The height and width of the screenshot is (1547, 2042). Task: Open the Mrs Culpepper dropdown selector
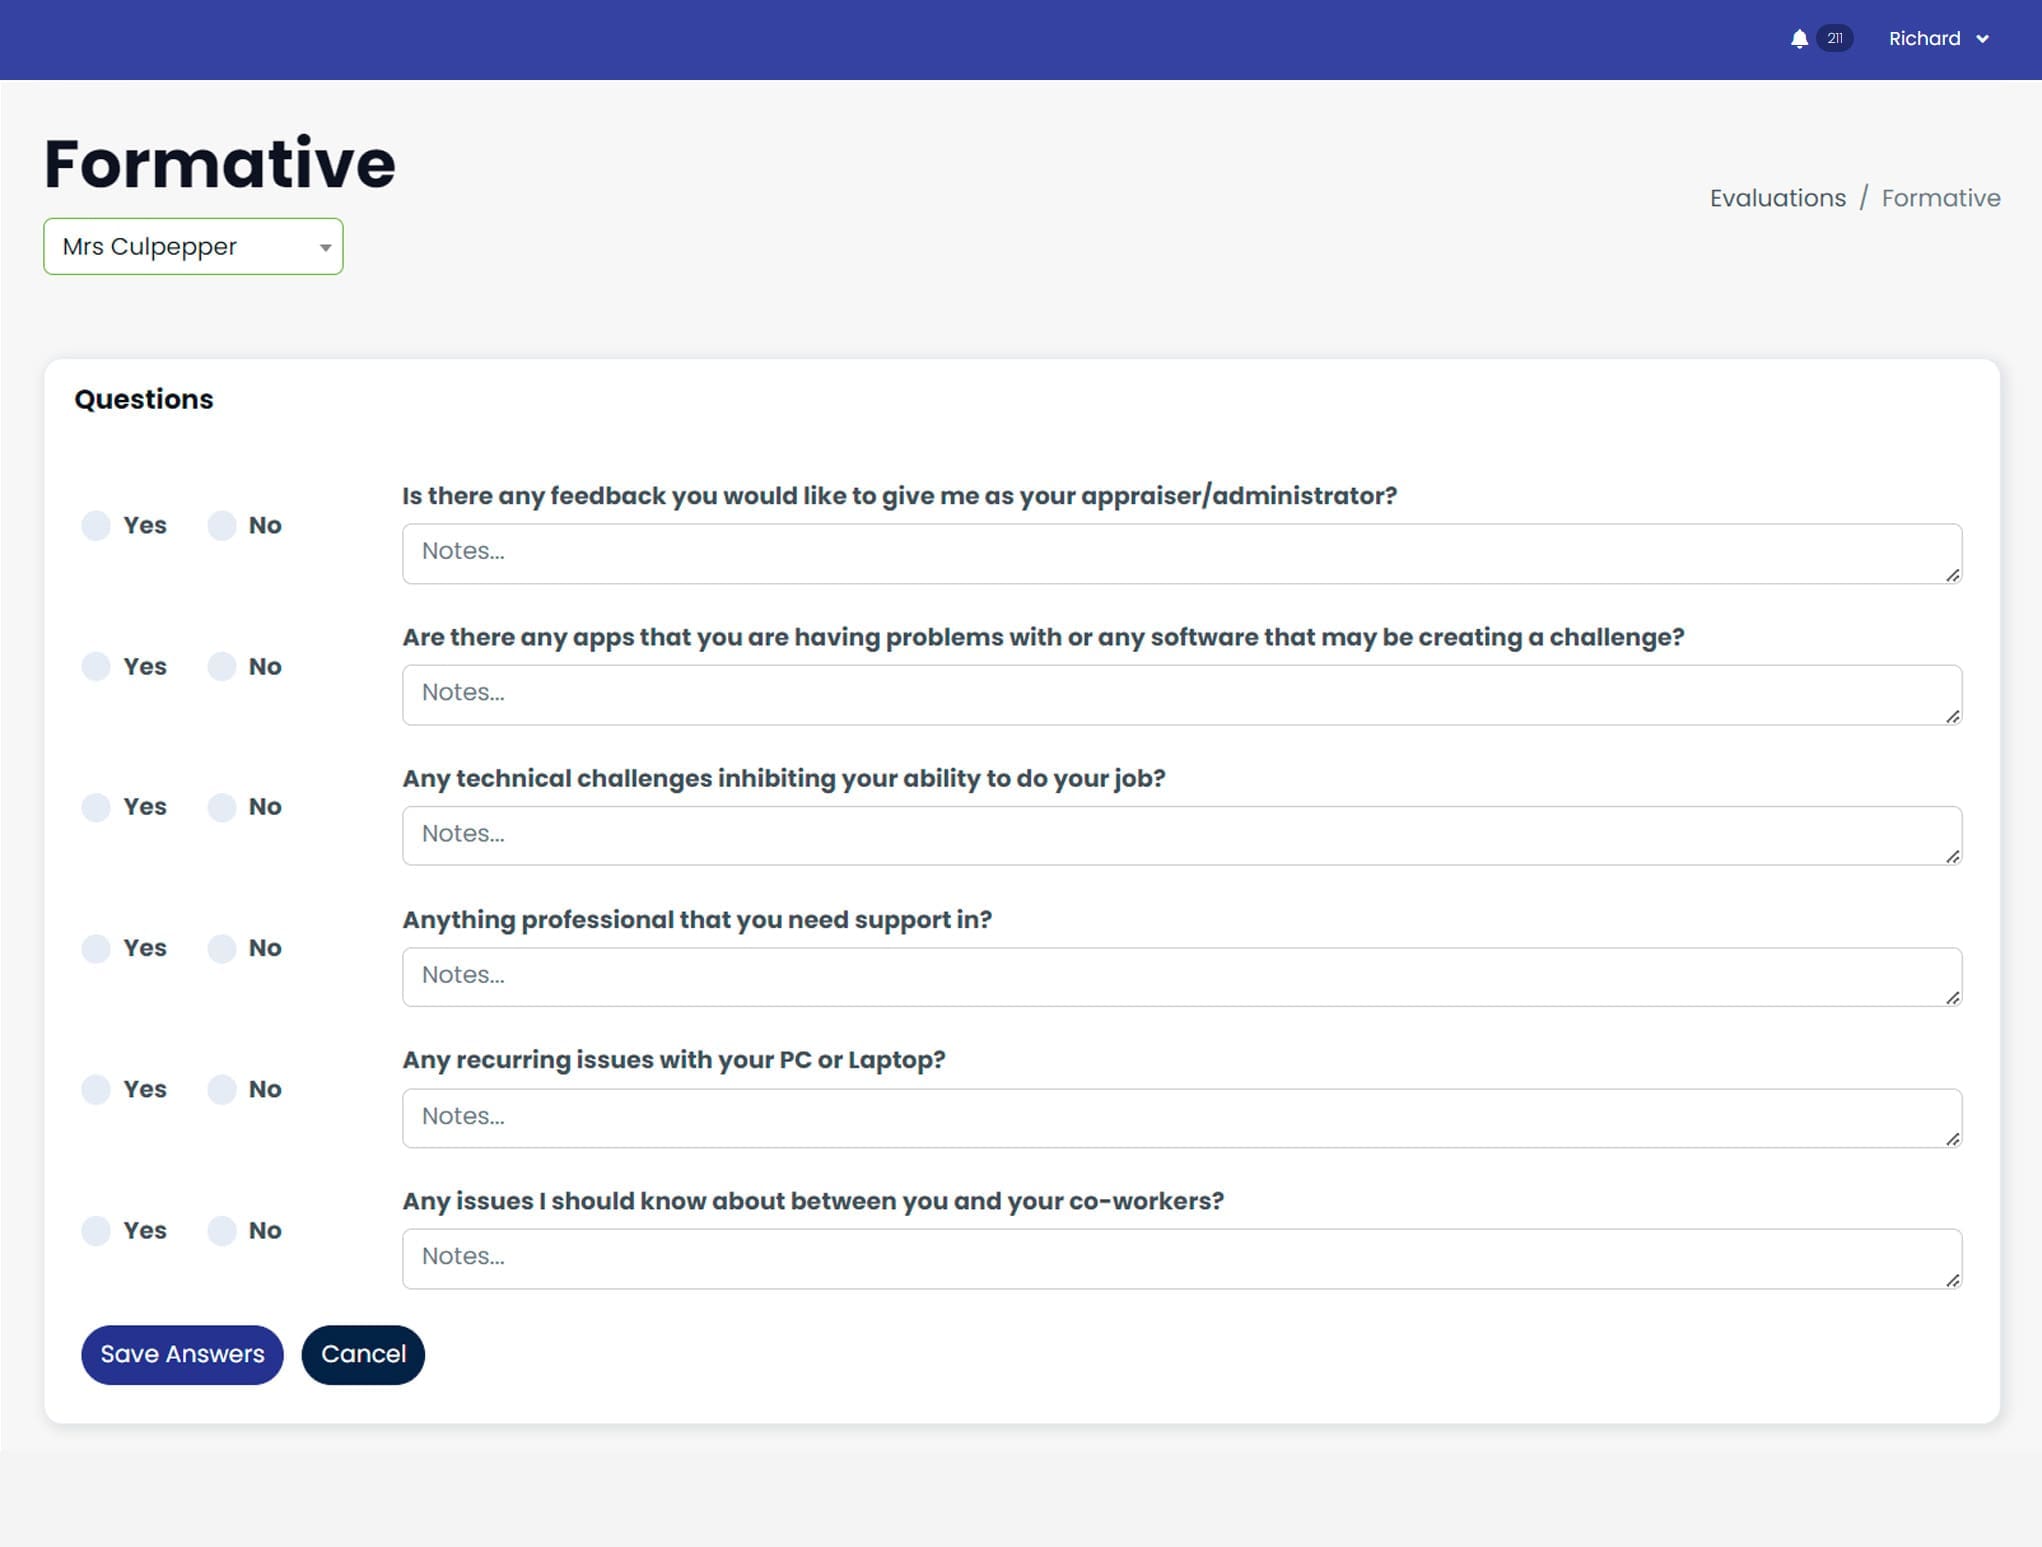click(193, 245)
